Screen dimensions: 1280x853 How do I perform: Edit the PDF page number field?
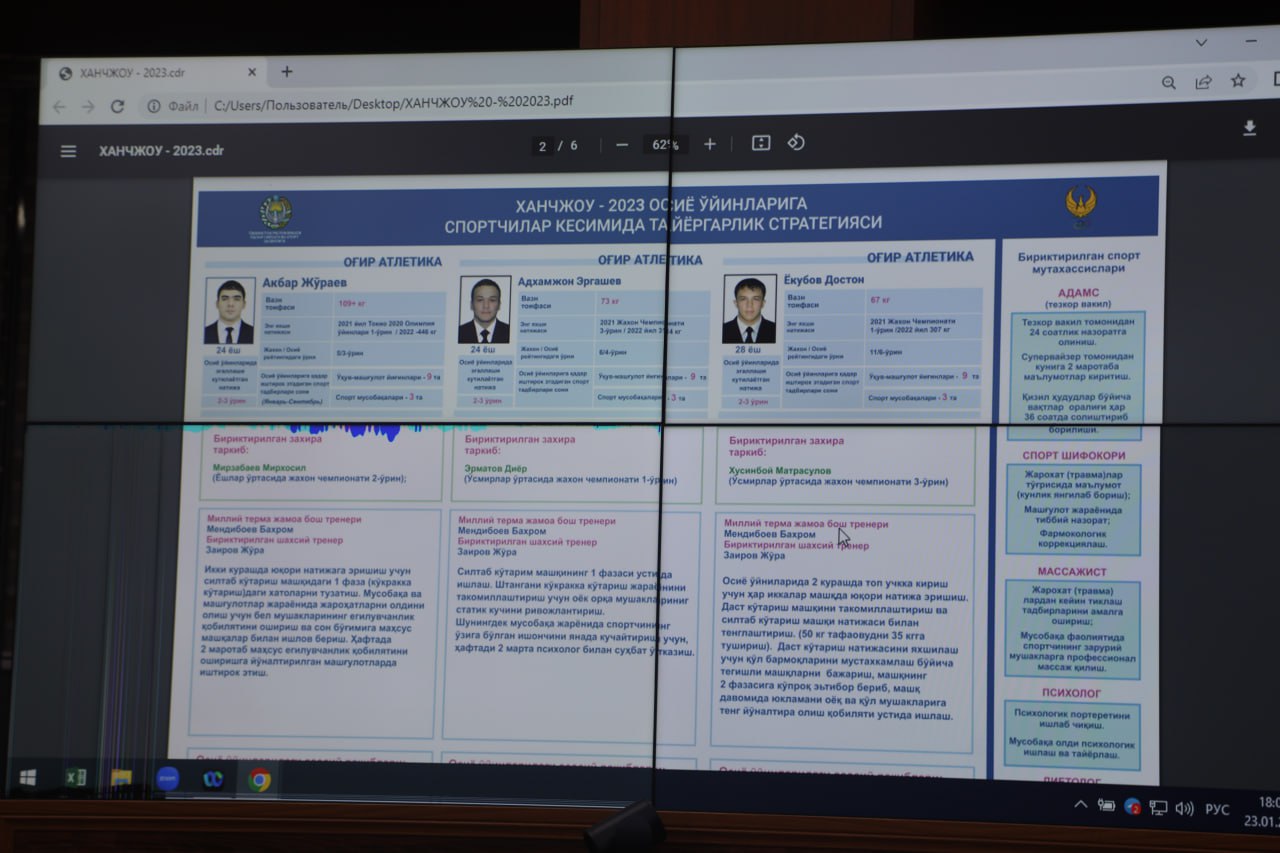[x=543, y=146]
